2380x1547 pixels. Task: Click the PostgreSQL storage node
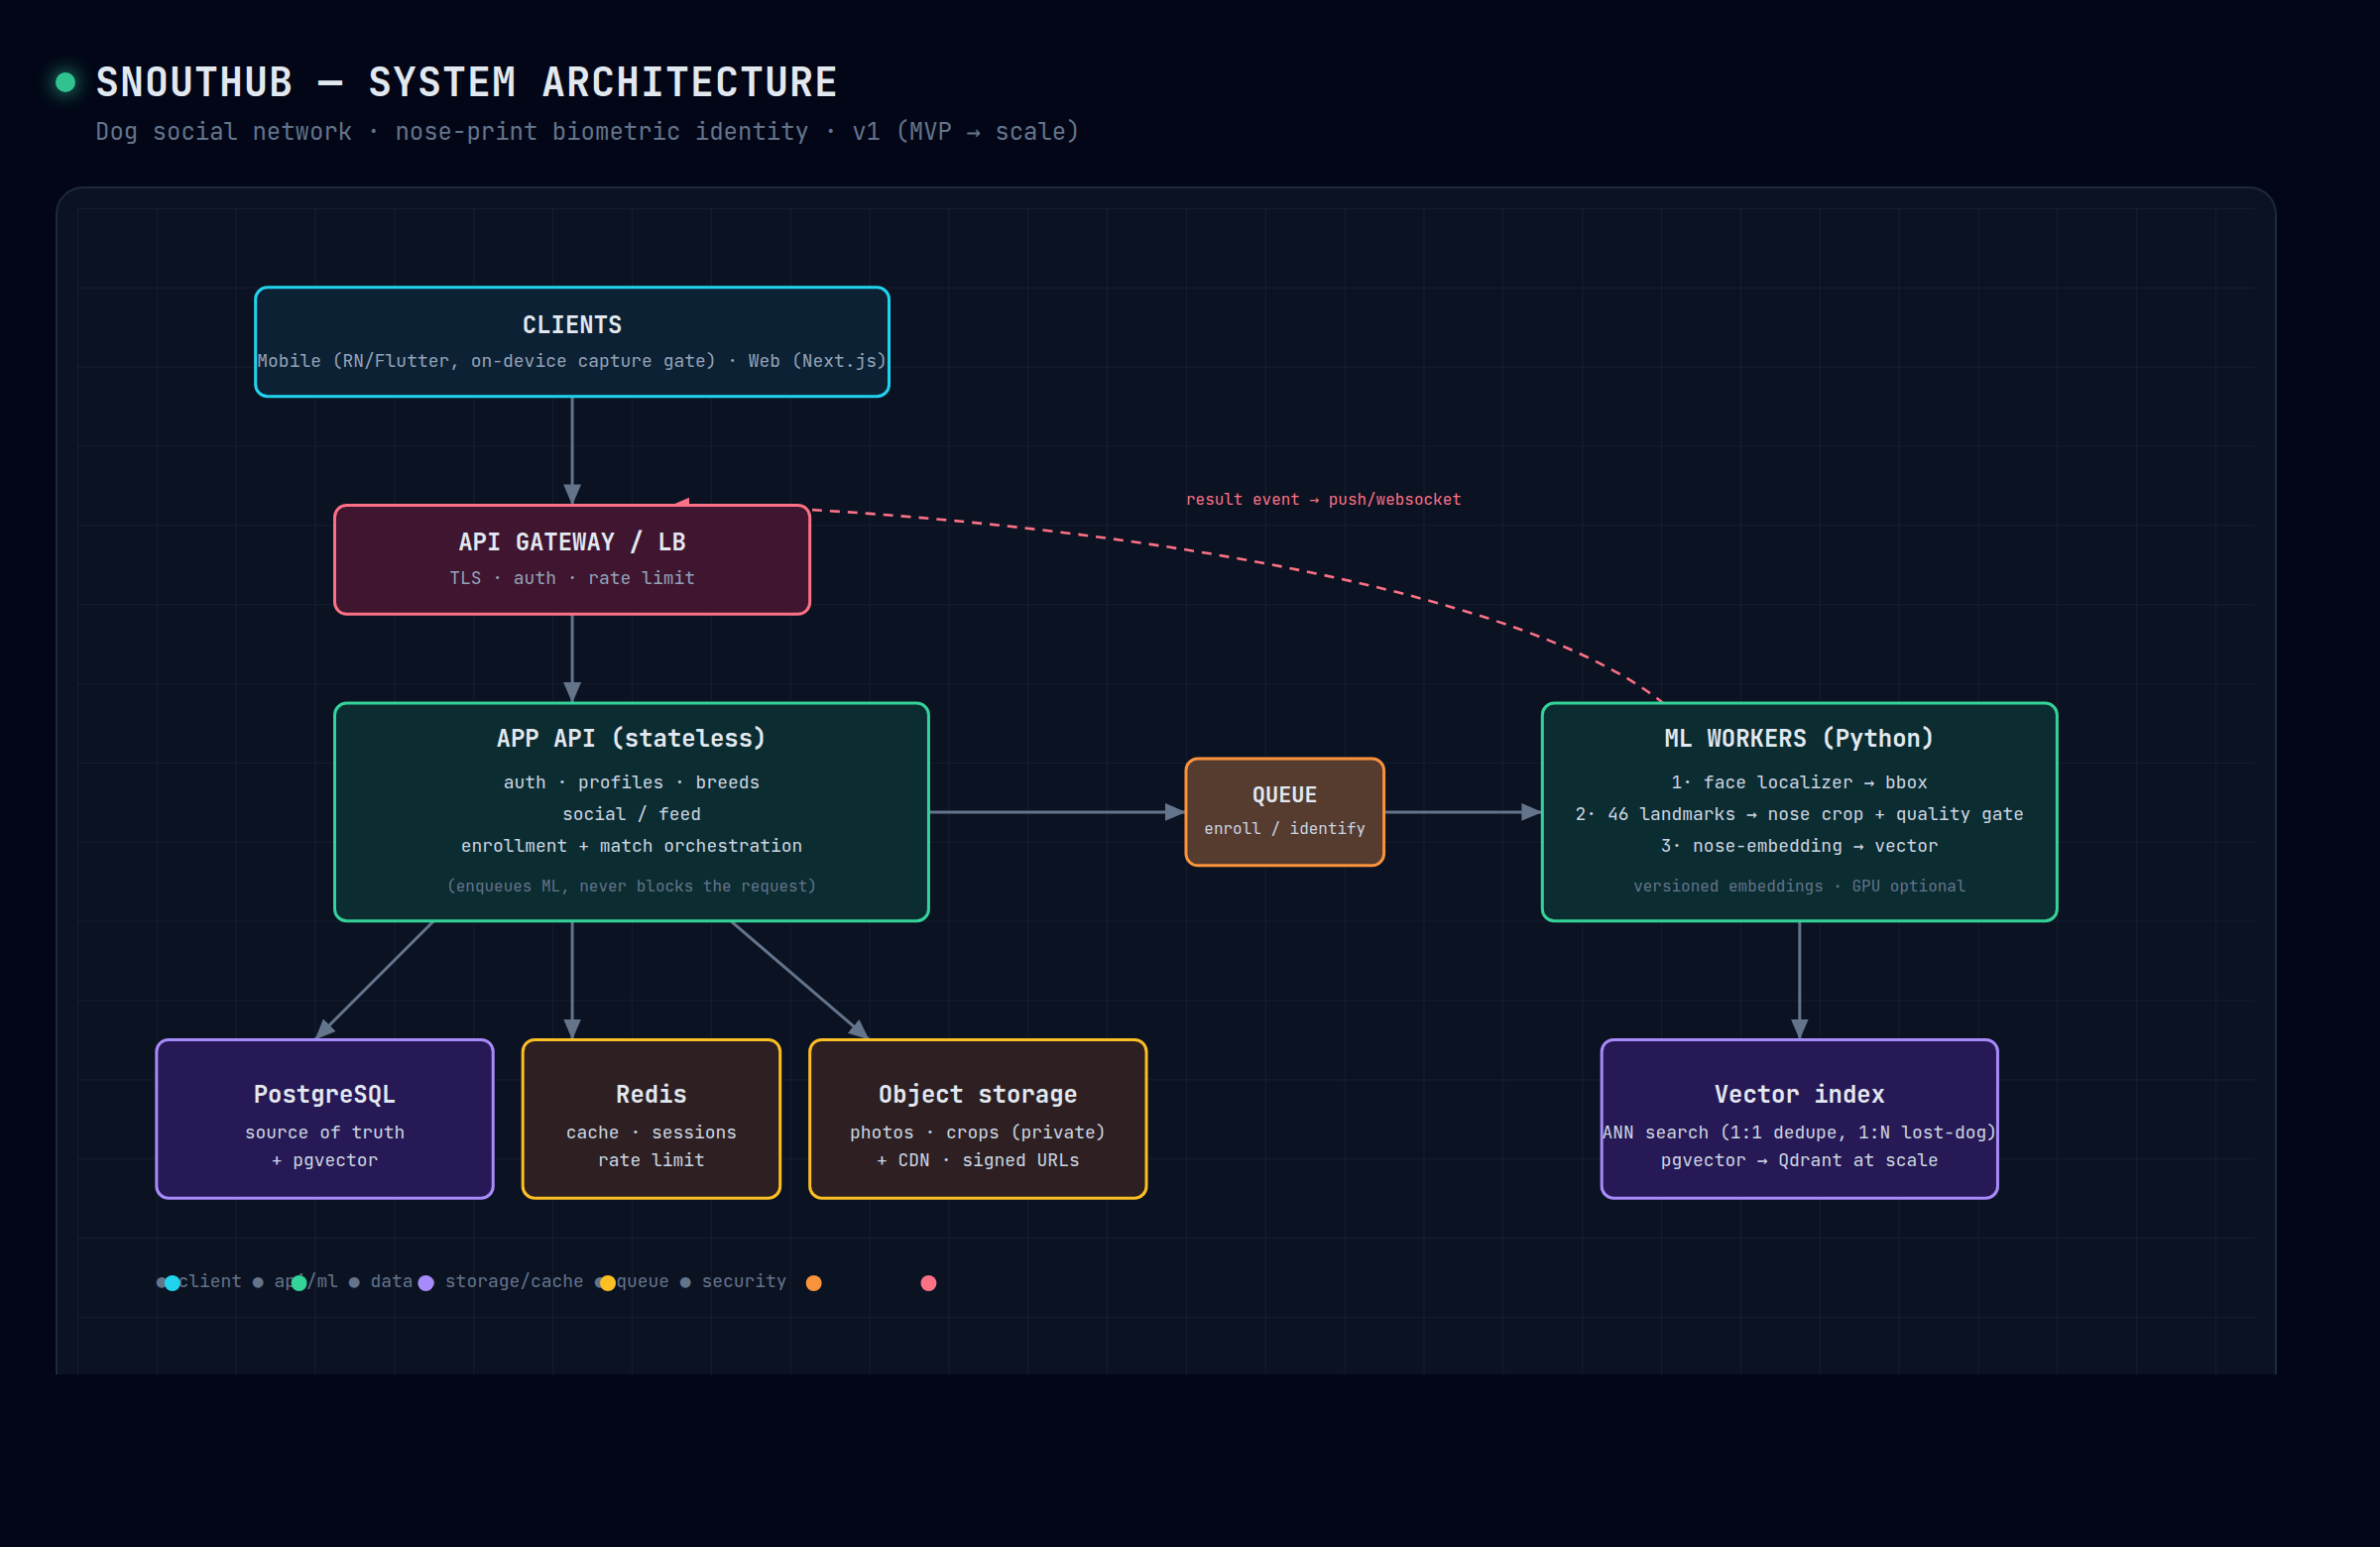325,1118
